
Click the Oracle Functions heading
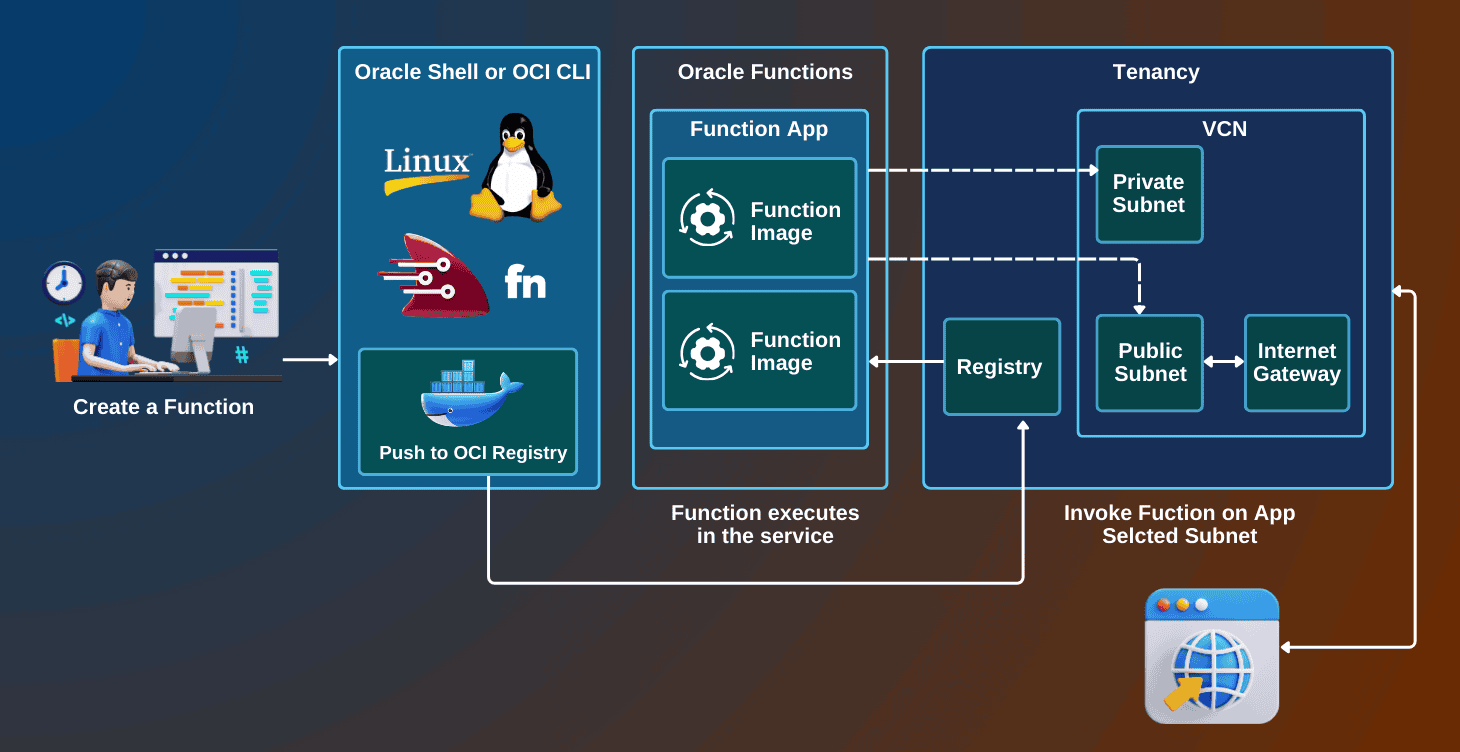pos(765,72)
